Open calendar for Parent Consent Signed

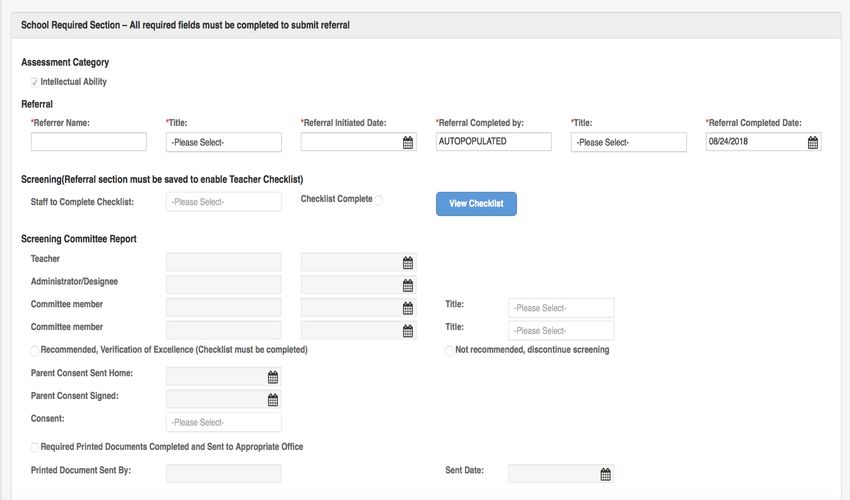pos(273,400)
